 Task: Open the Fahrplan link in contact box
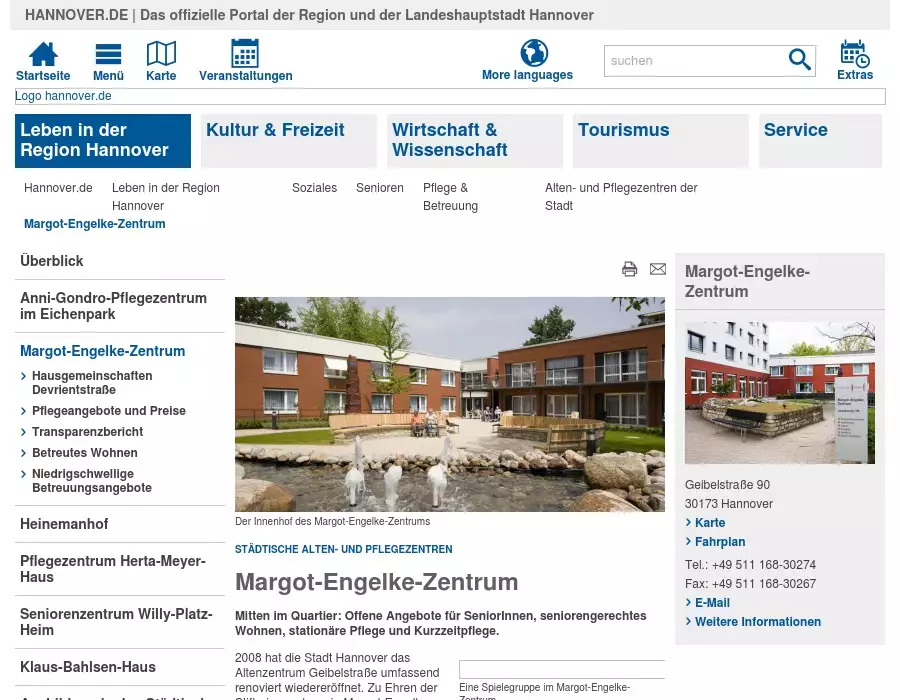pyautogui.click(x=720, y=542)
